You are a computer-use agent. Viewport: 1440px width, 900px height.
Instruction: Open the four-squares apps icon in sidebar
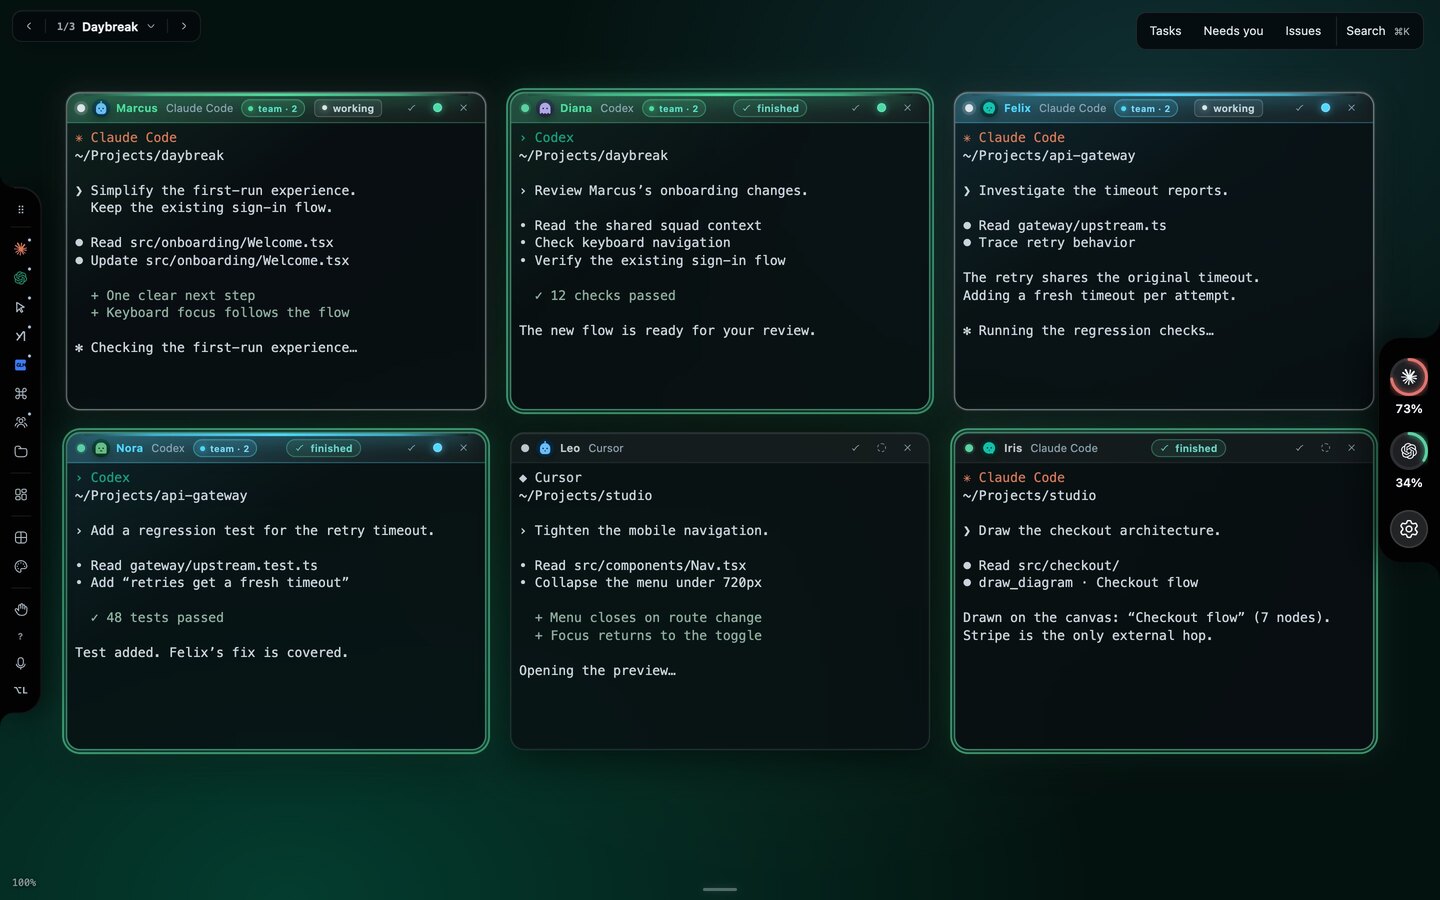(x=20, y=494)
